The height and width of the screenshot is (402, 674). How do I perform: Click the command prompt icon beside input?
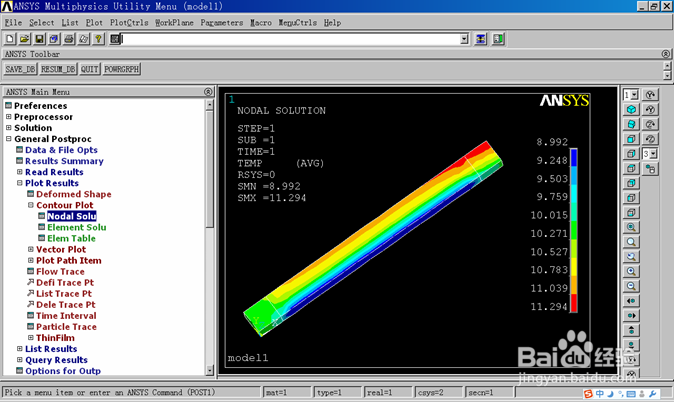(x=114, y=39)
